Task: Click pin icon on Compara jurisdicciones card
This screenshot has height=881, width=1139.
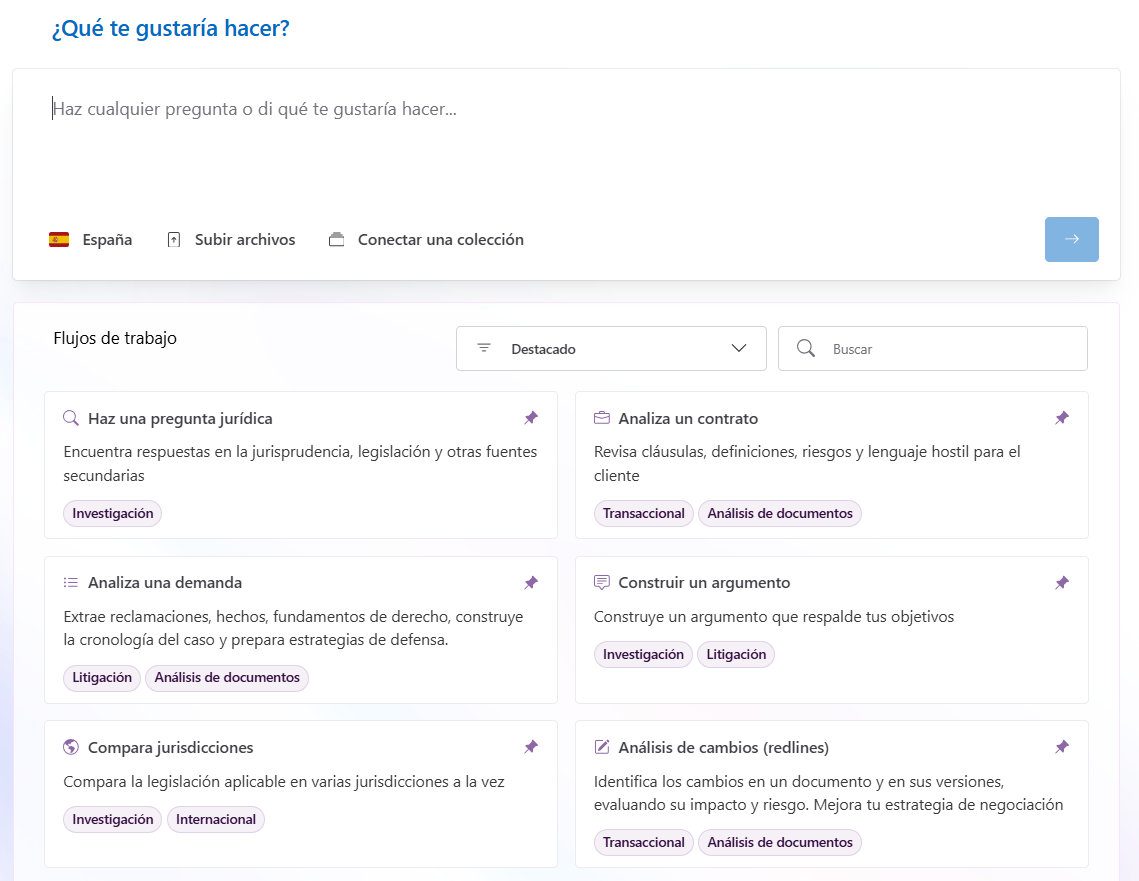Action: pyautogui.click(x=531, y=747)
